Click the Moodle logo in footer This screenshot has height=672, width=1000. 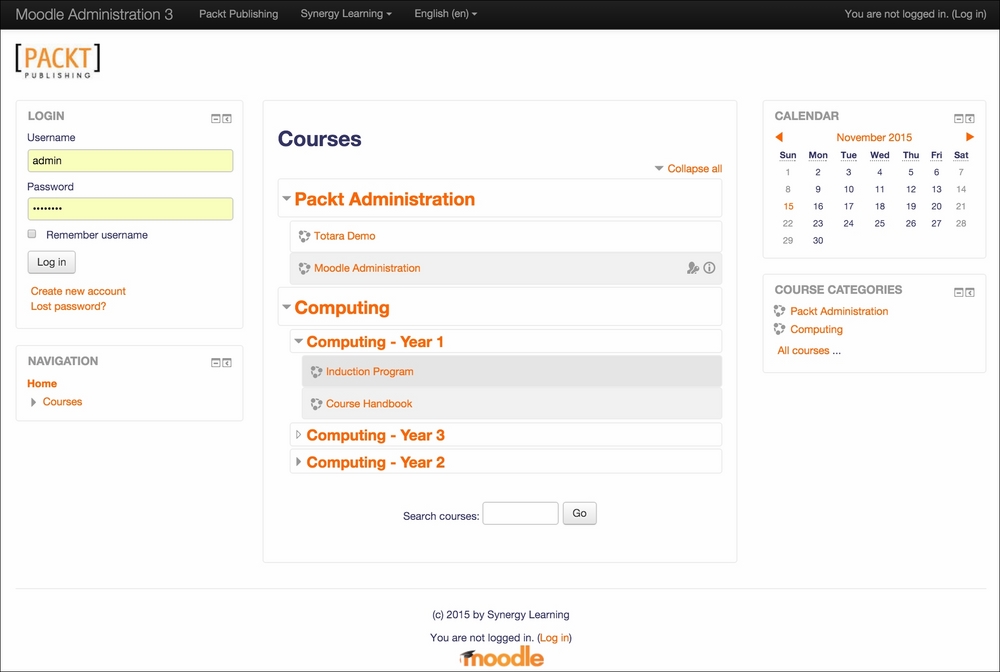501,657
